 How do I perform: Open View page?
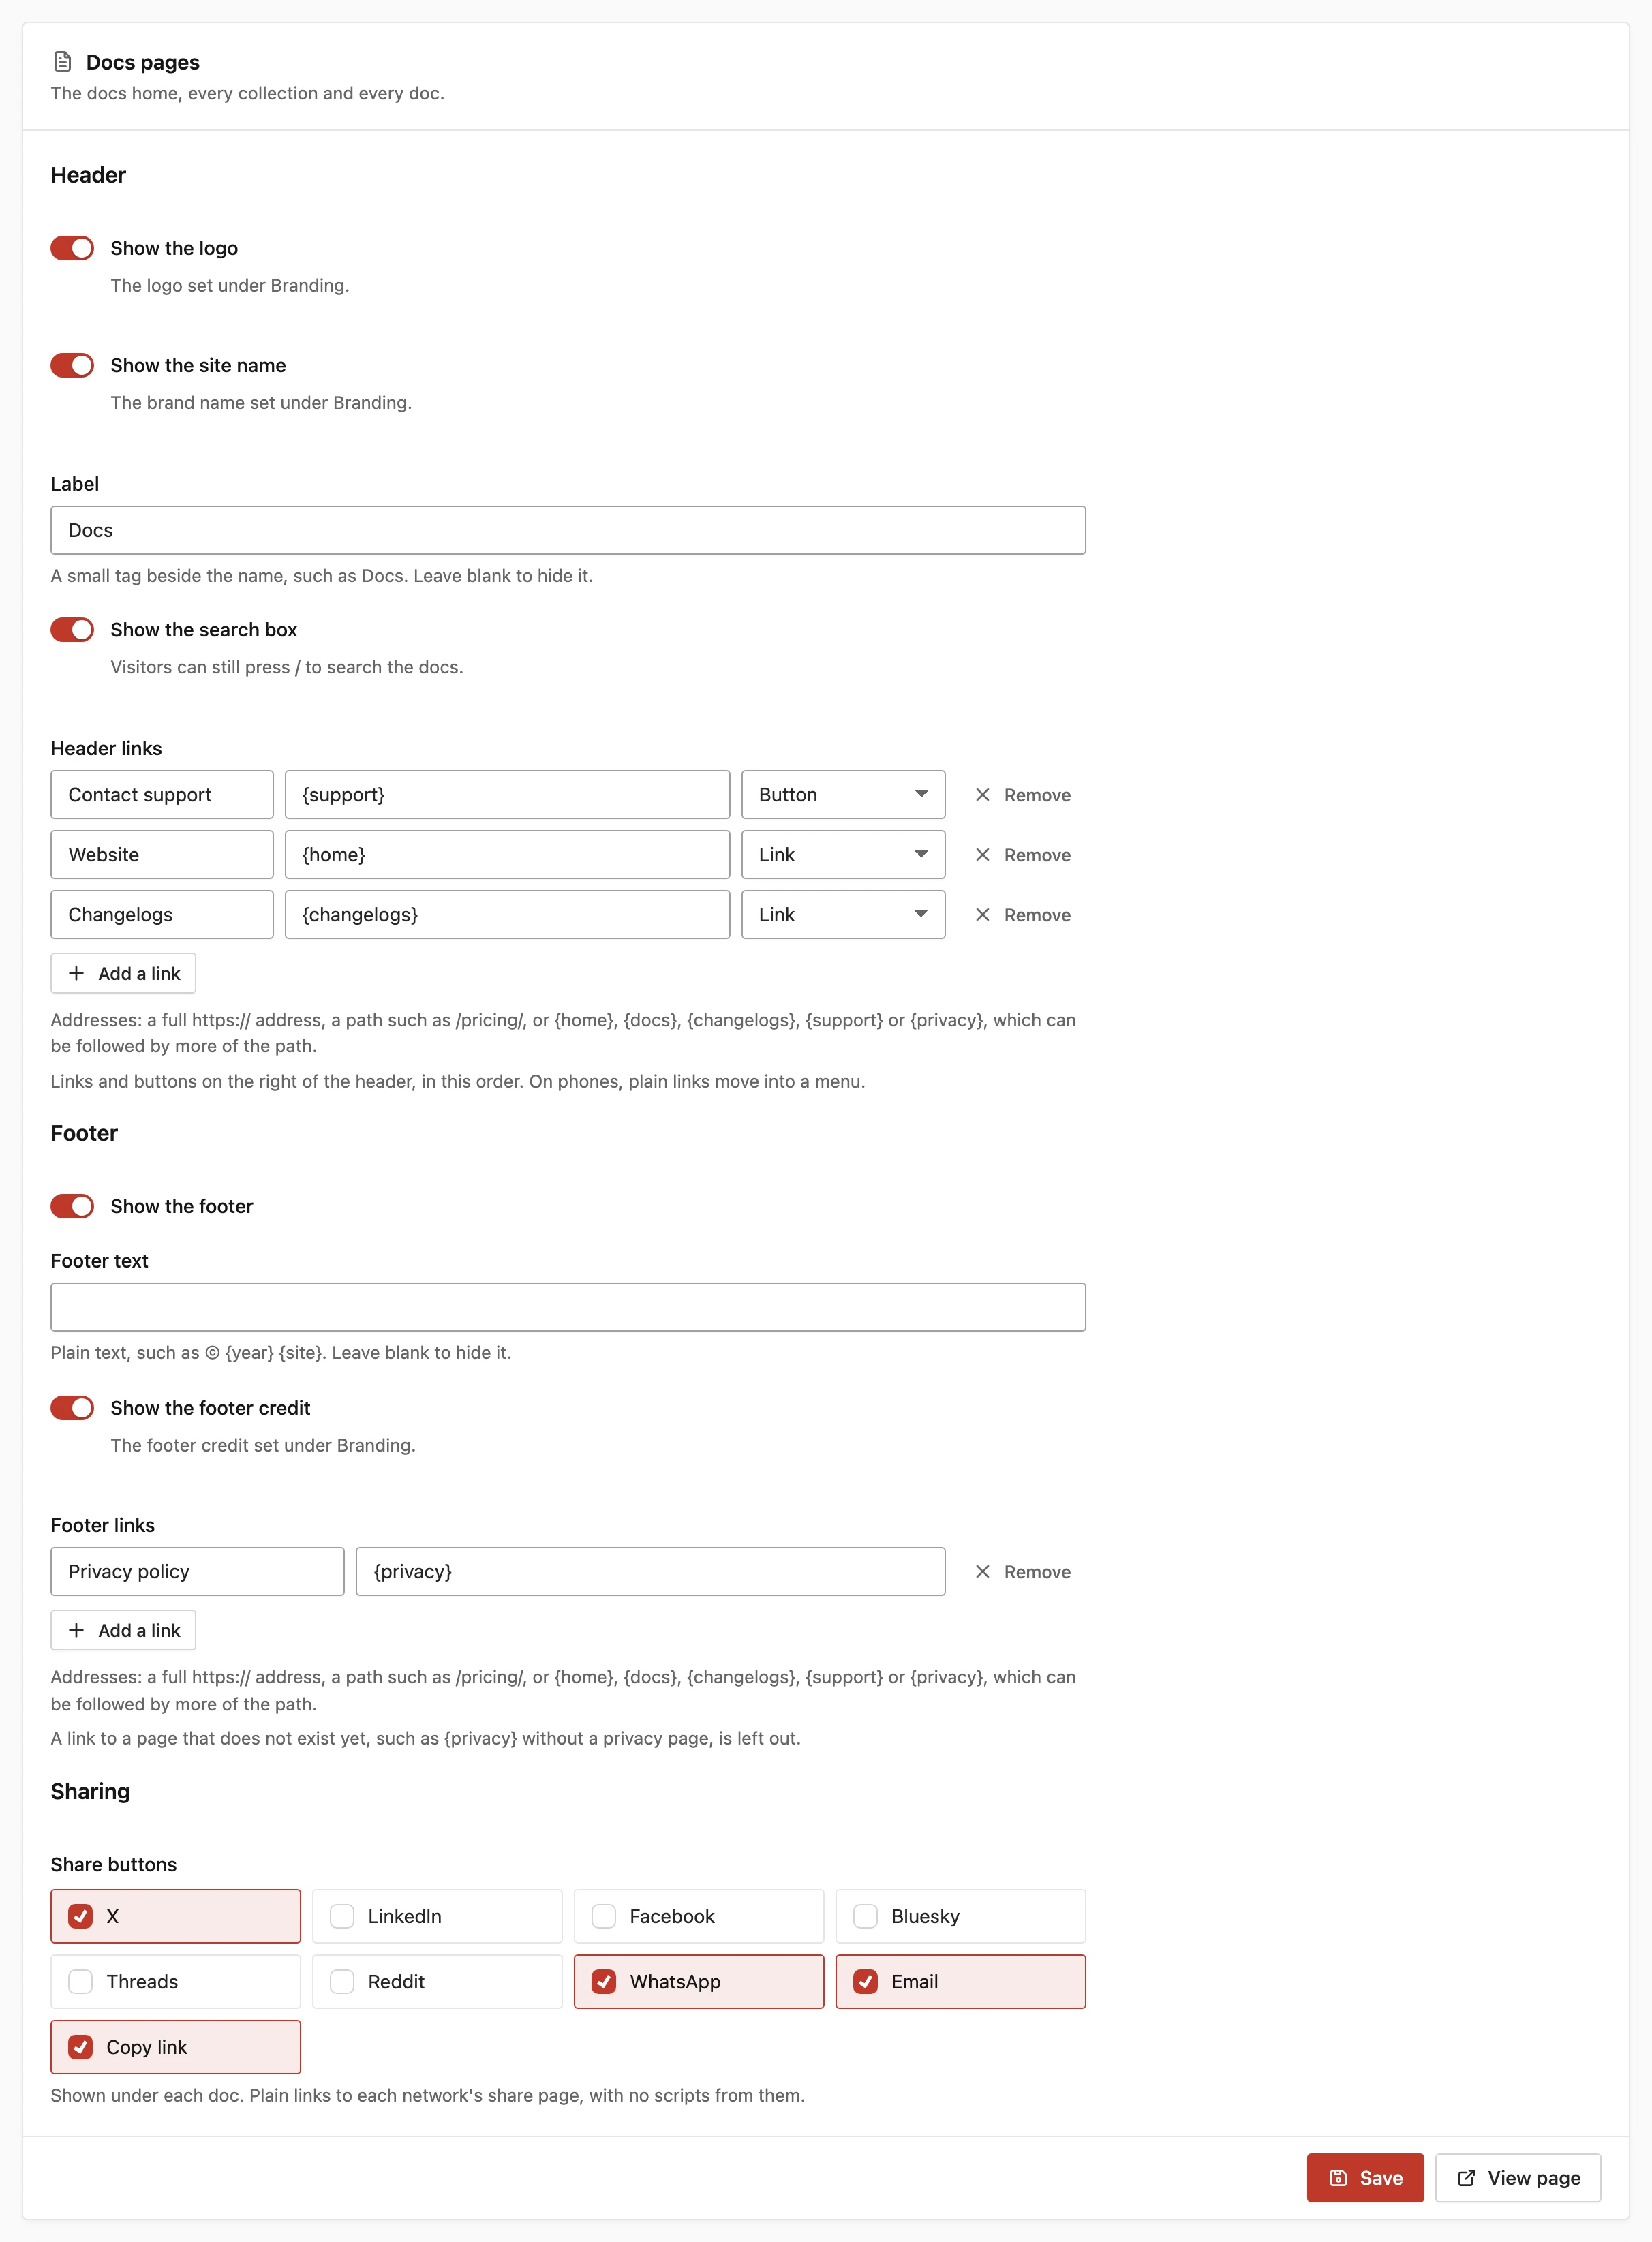coord(1518,2178)
